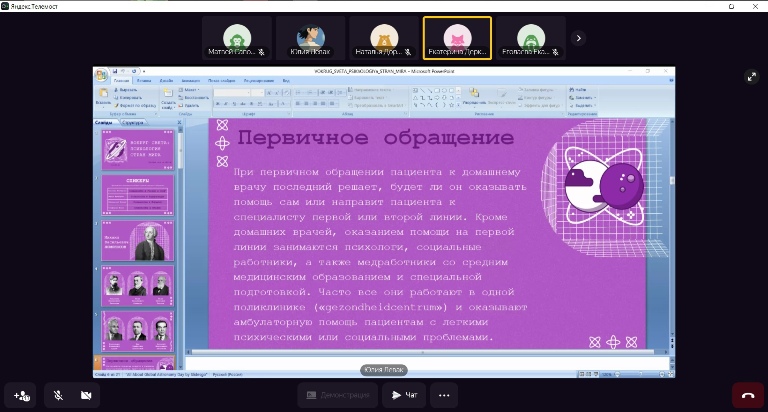This screenshot has height=412, width=768.
Task: Unmute the microphone
Action: (58, 395)
